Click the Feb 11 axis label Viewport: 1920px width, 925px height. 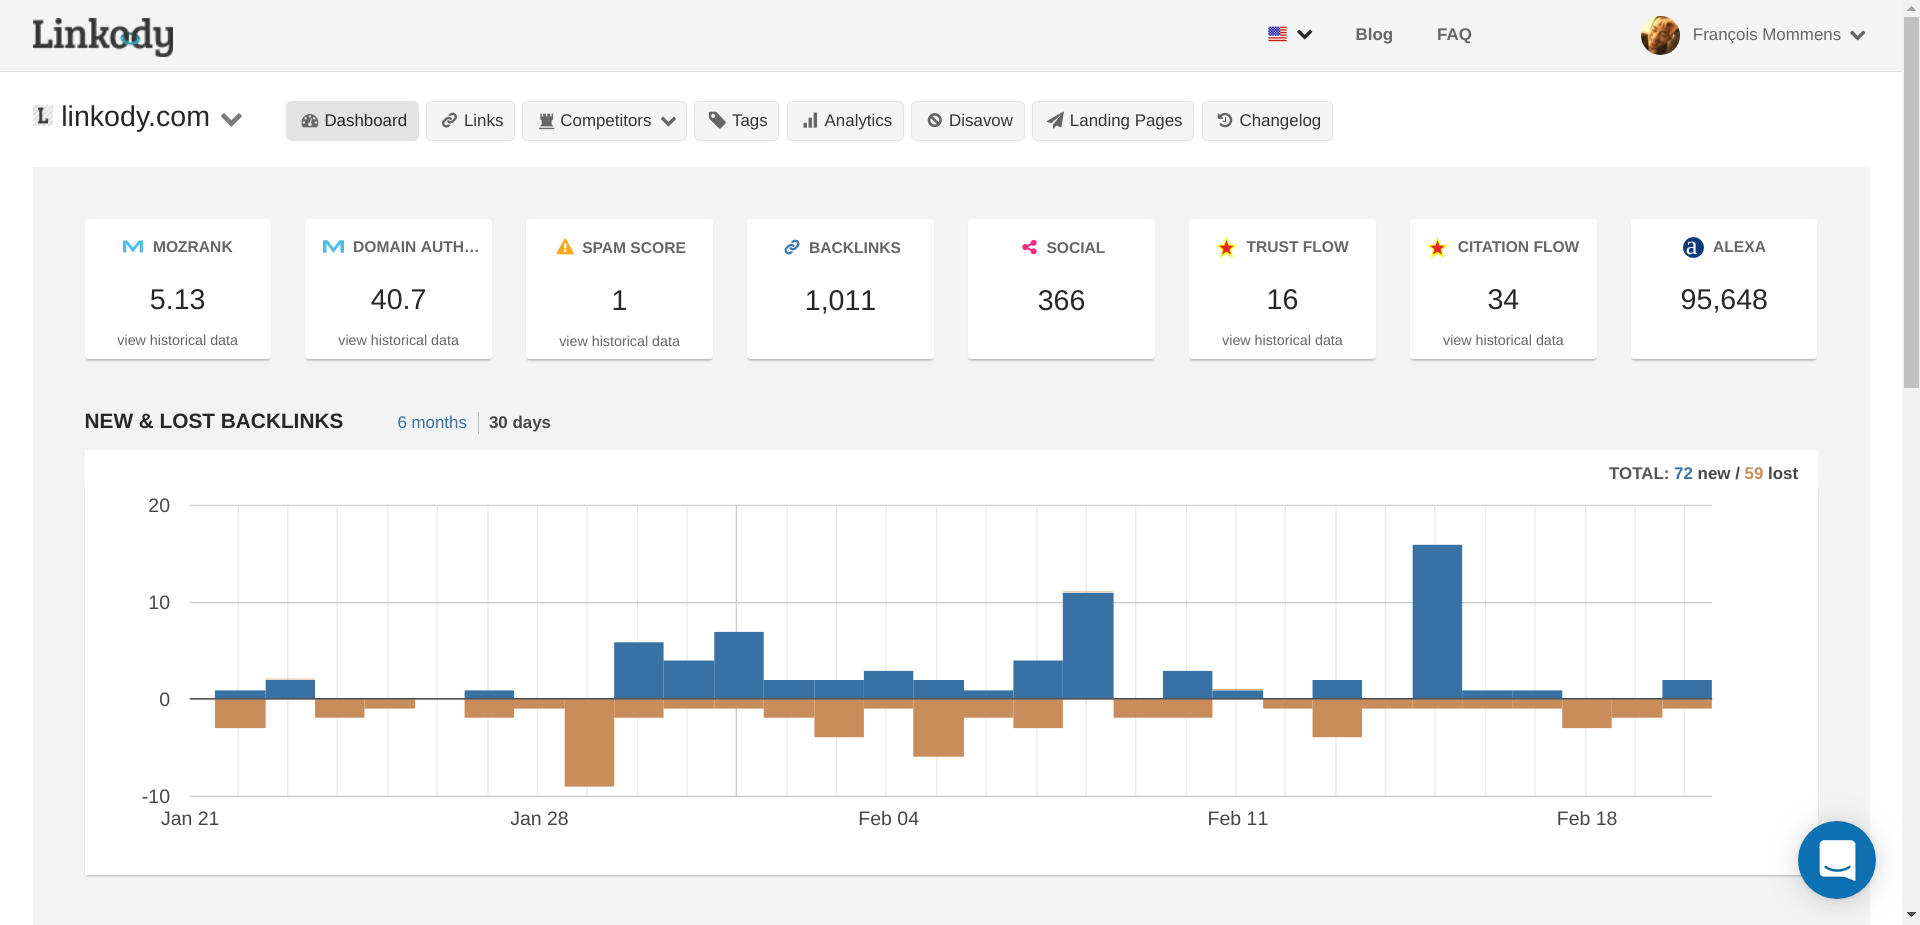[x=1237, y=818]
